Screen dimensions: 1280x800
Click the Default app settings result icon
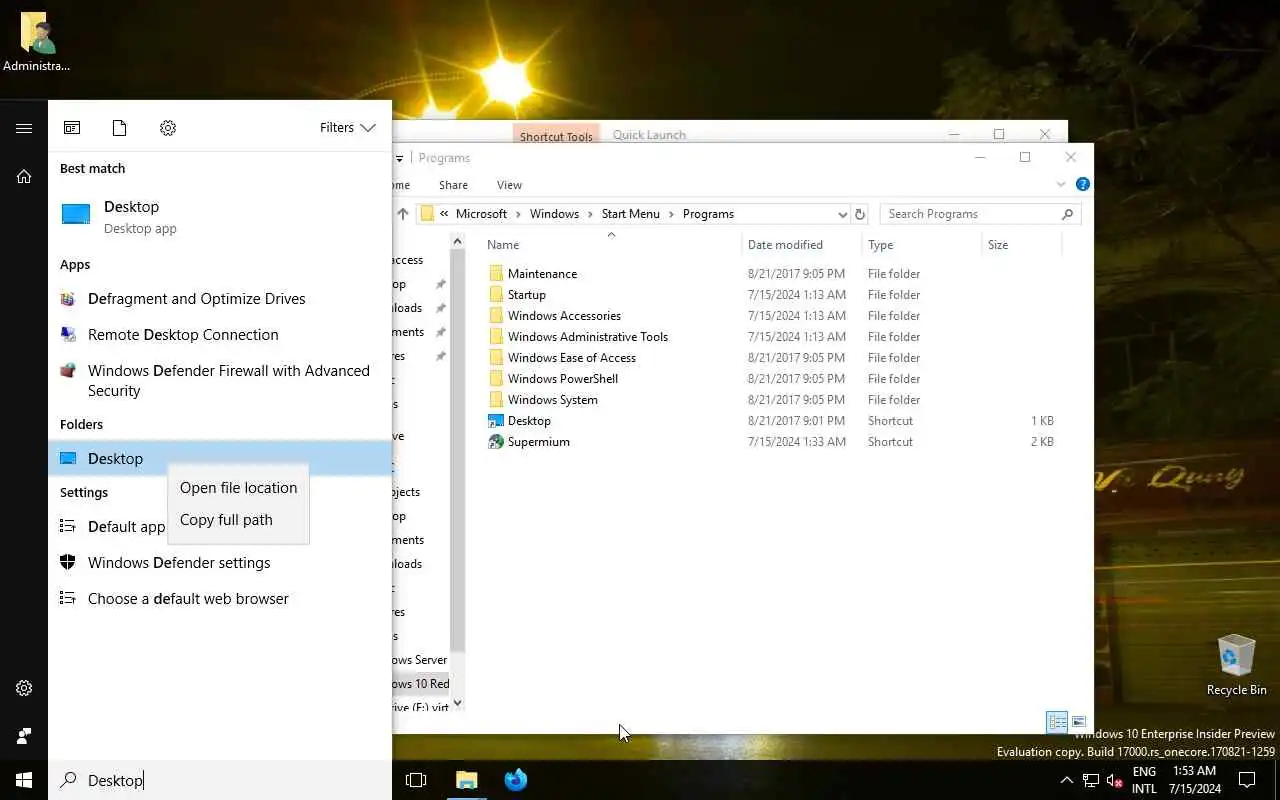[68, 526]
